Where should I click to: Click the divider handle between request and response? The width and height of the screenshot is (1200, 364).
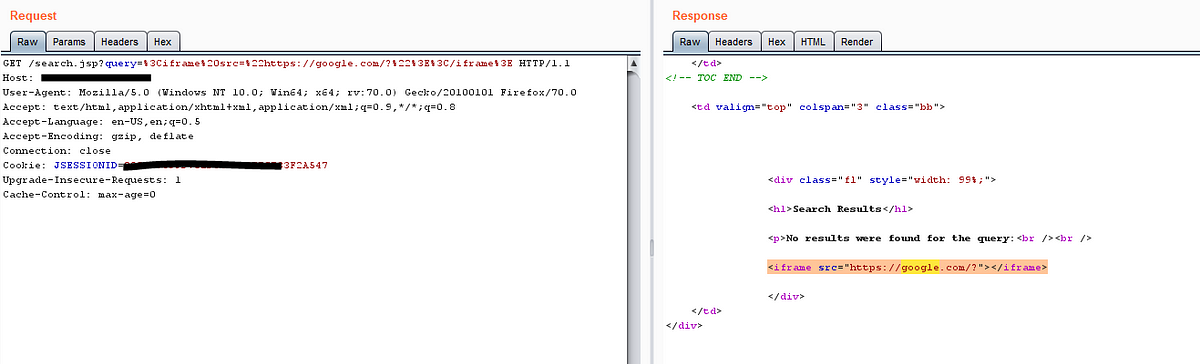651,247
